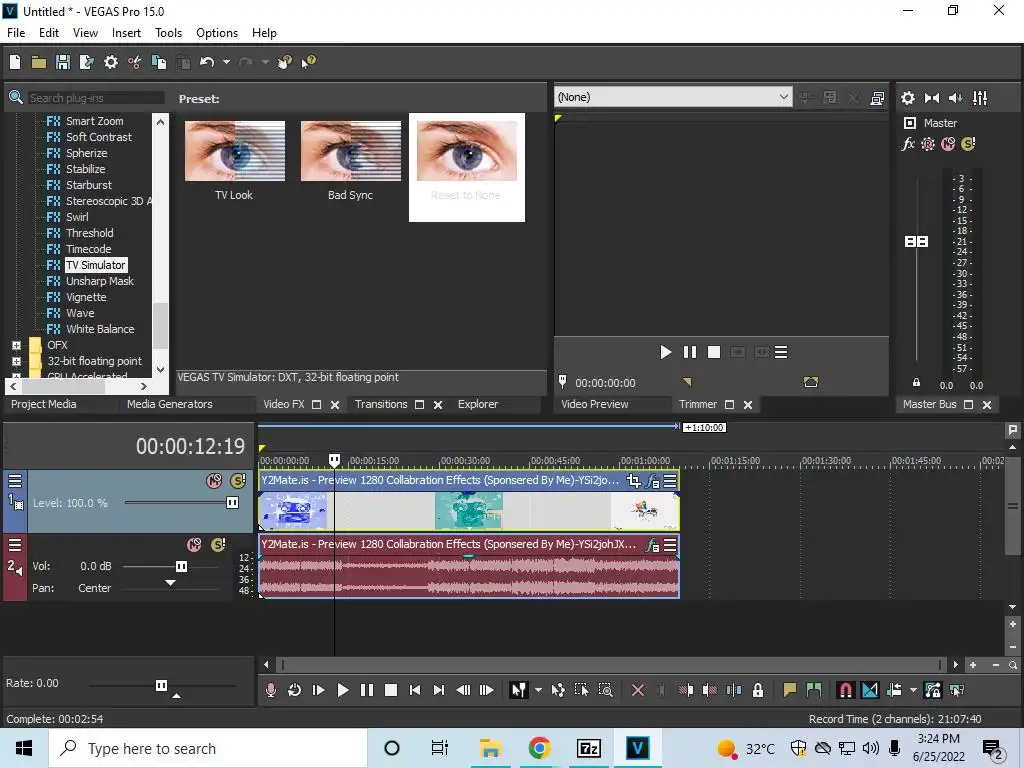
Task: Open the Mixing Console faders icon
Action: (x=980, y=98)
